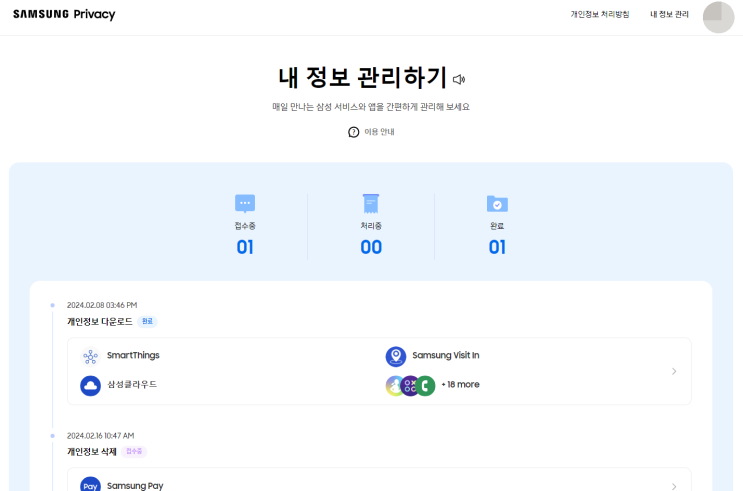The image size is (743, 491).
Task: Open the Samsung Privacy logo home link
Action: 64,14
